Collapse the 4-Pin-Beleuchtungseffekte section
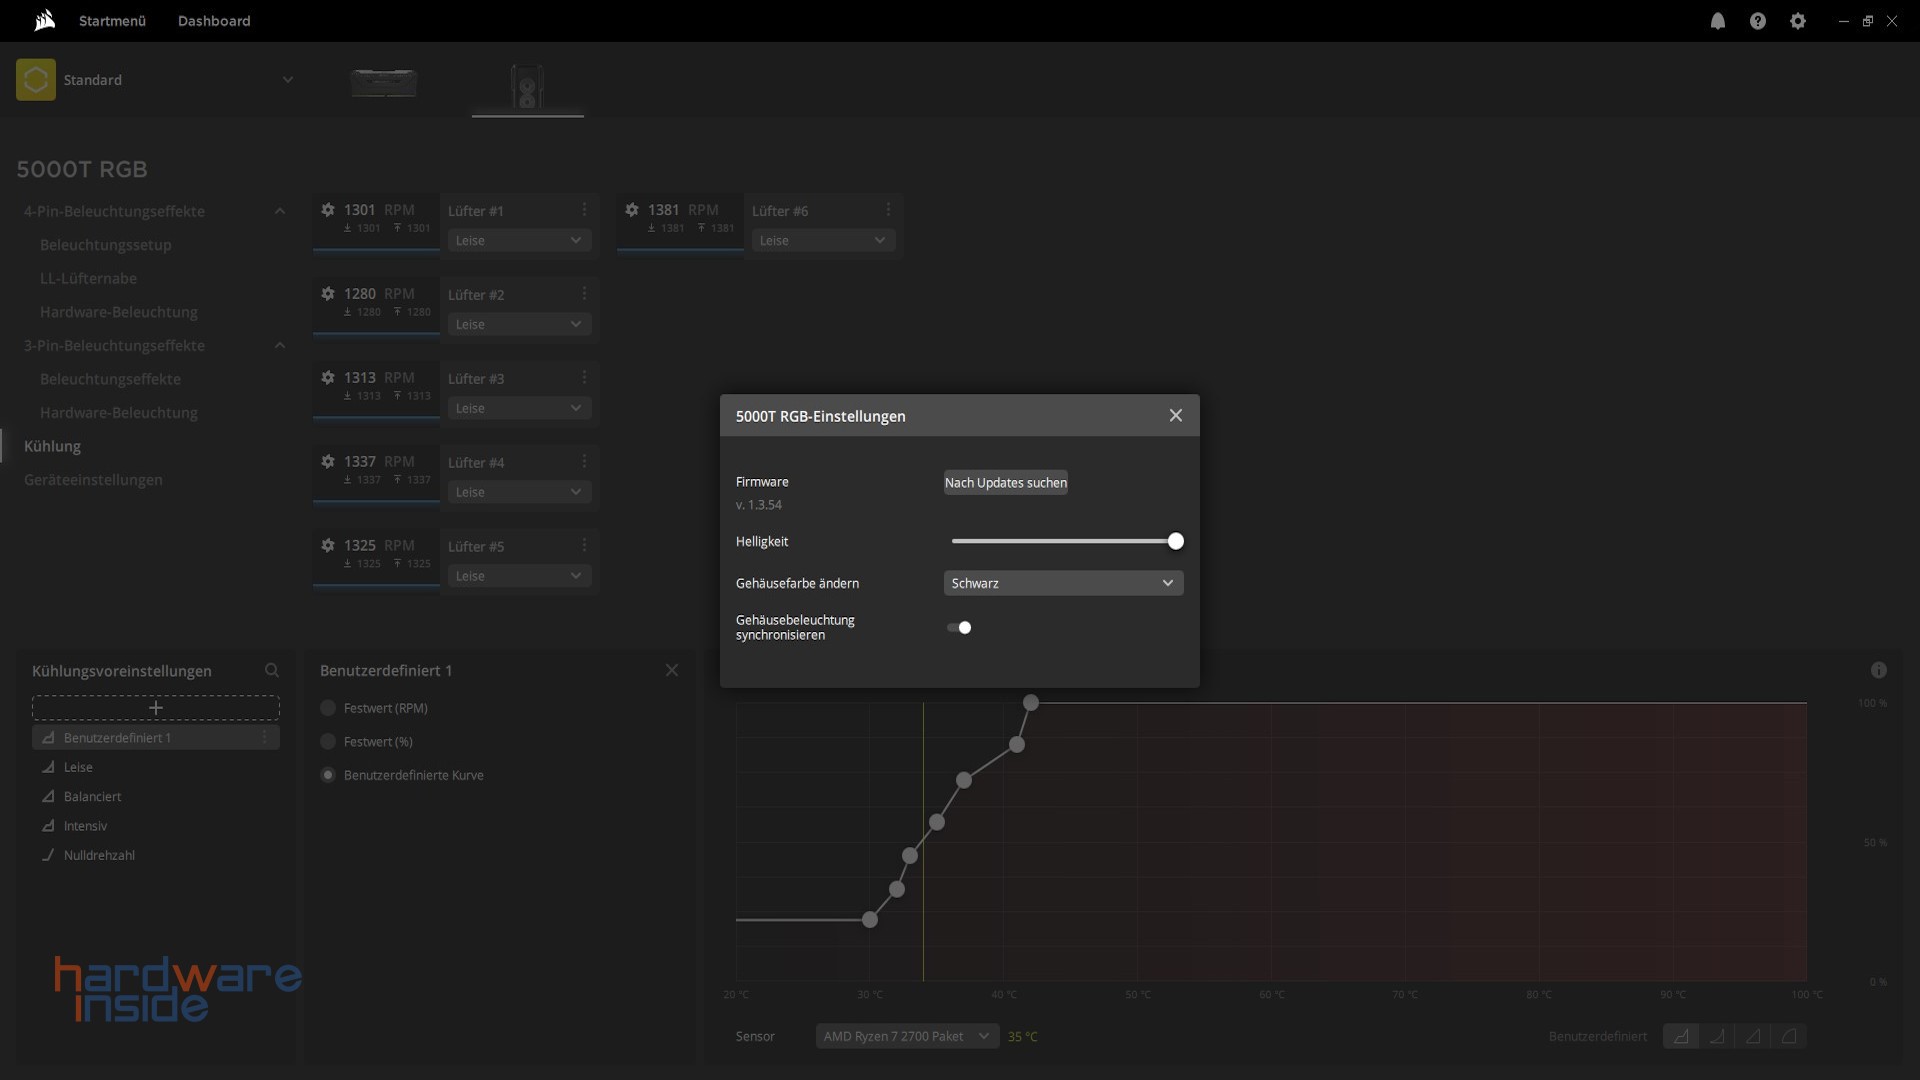The height and width of the screenshot is (1080, 1920). (x=279, y=212)
